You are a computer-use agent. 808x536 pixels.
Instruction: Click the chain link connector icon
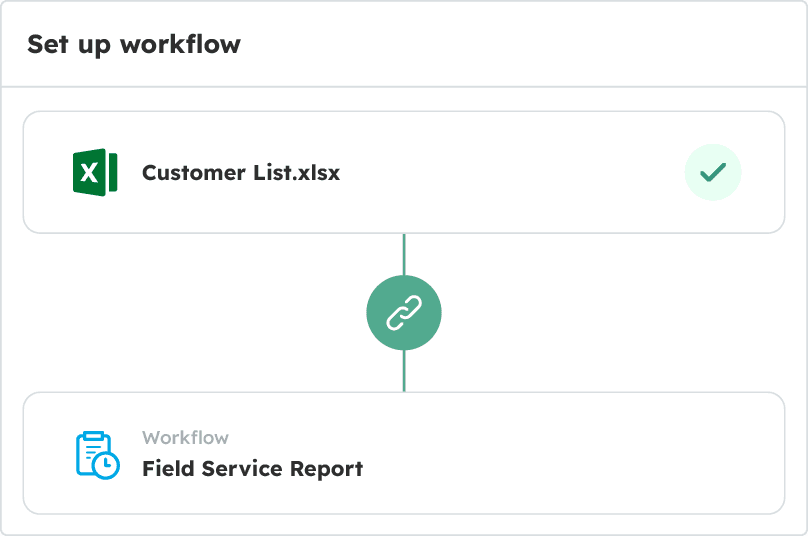pyautogui.click(x=404, y=313)
